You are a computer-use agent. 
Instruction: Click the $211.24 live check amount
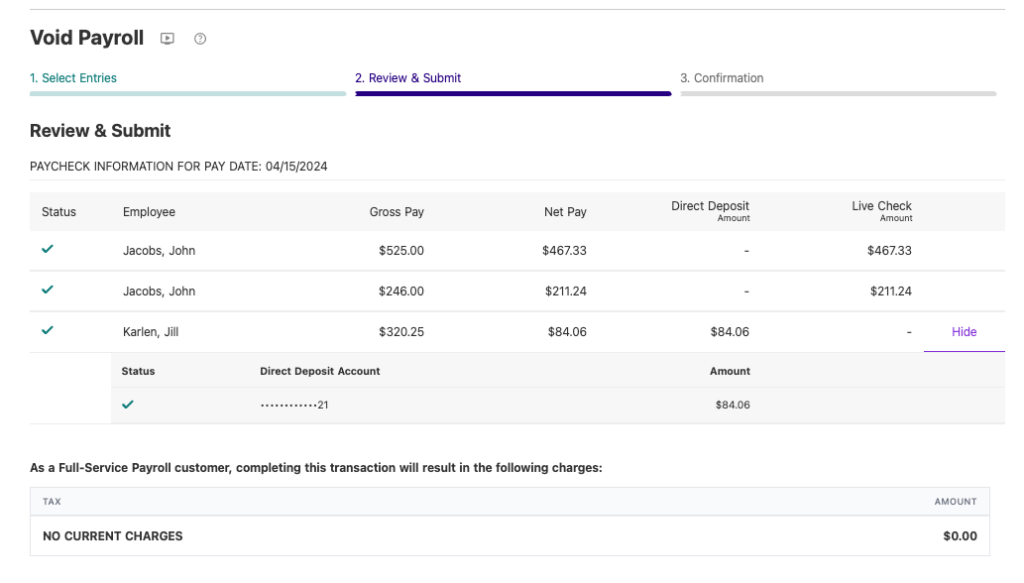click(x=891, y=291)
